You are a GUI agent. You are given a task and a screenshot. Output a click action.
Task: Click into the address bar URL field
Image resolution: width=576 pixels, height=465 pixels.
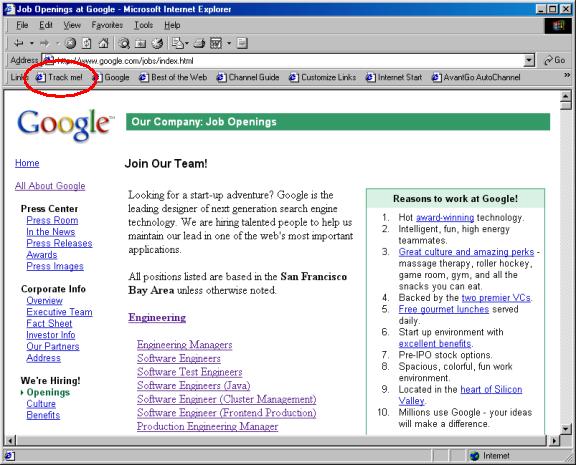[283, 60]
